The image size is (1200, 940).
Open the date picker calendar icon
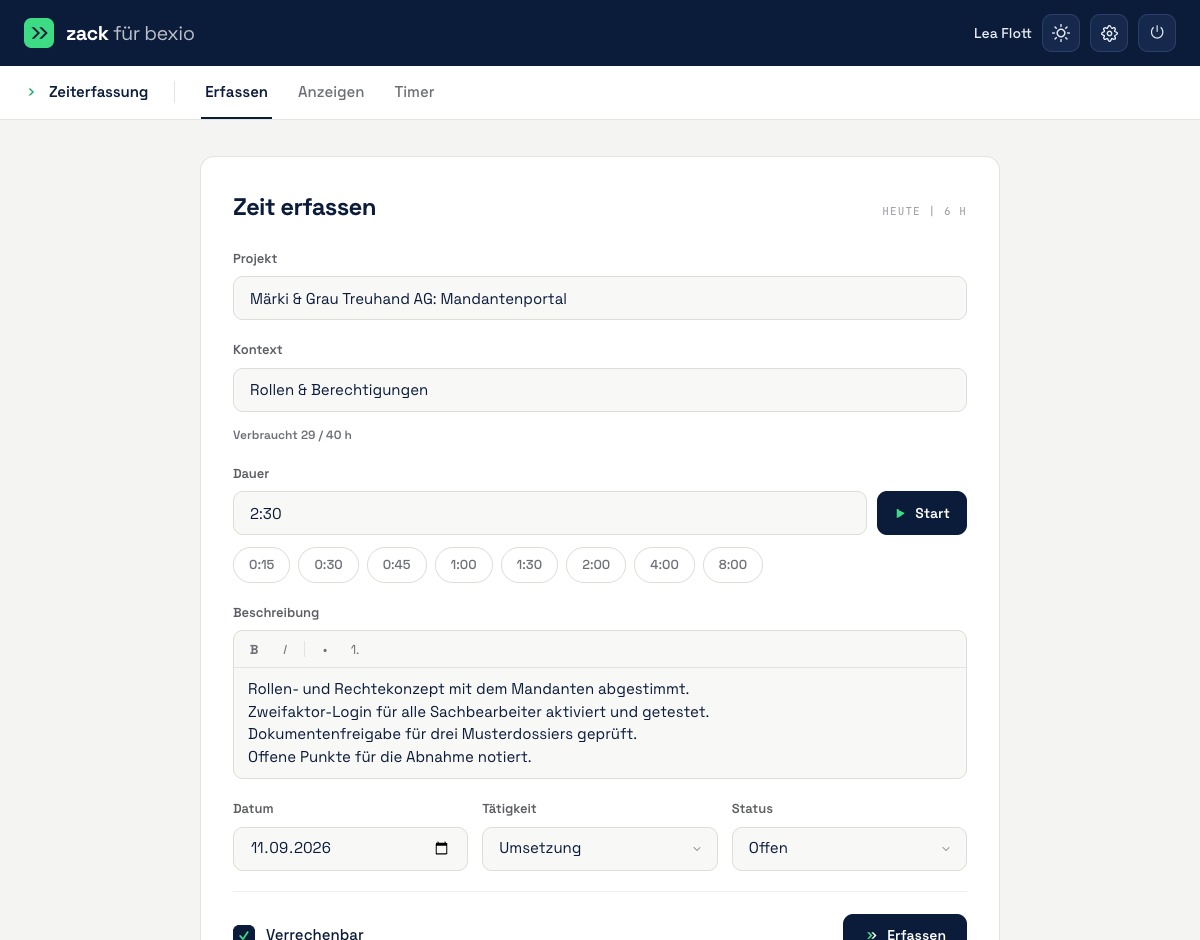pos(442,849)
